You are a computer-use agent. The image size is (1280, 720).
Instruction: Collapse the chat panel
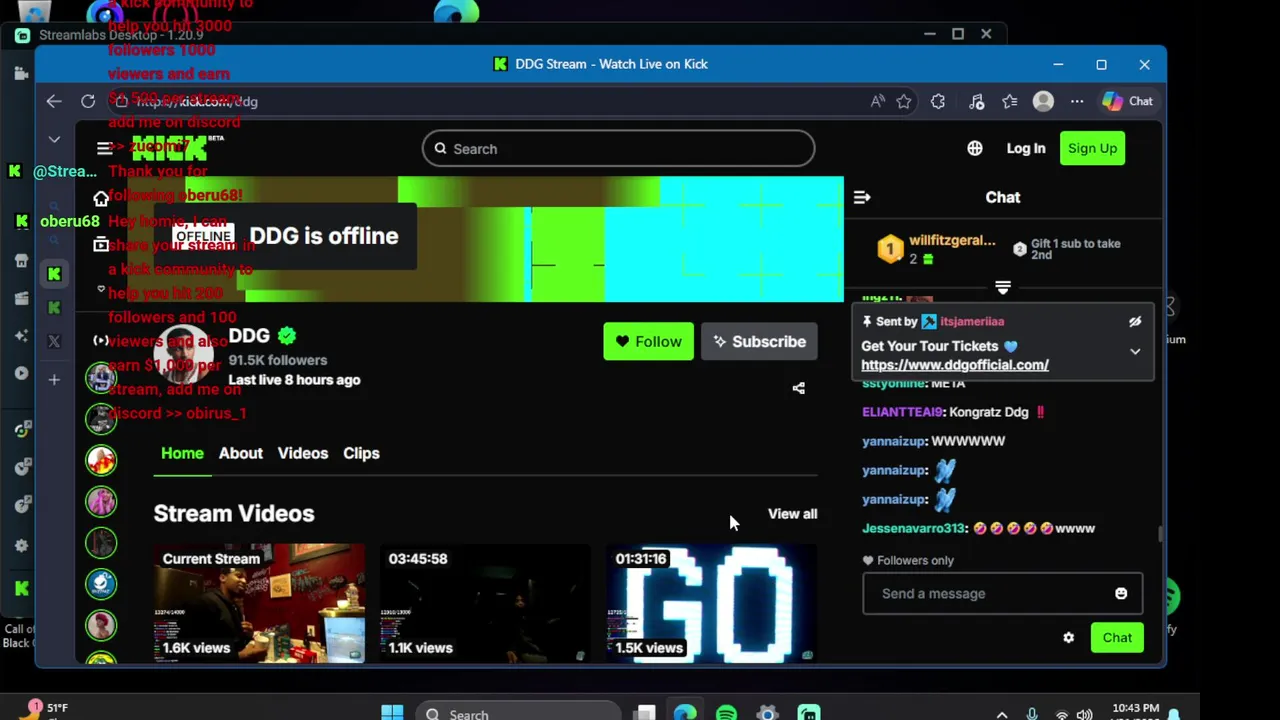(x=862, y=197)
